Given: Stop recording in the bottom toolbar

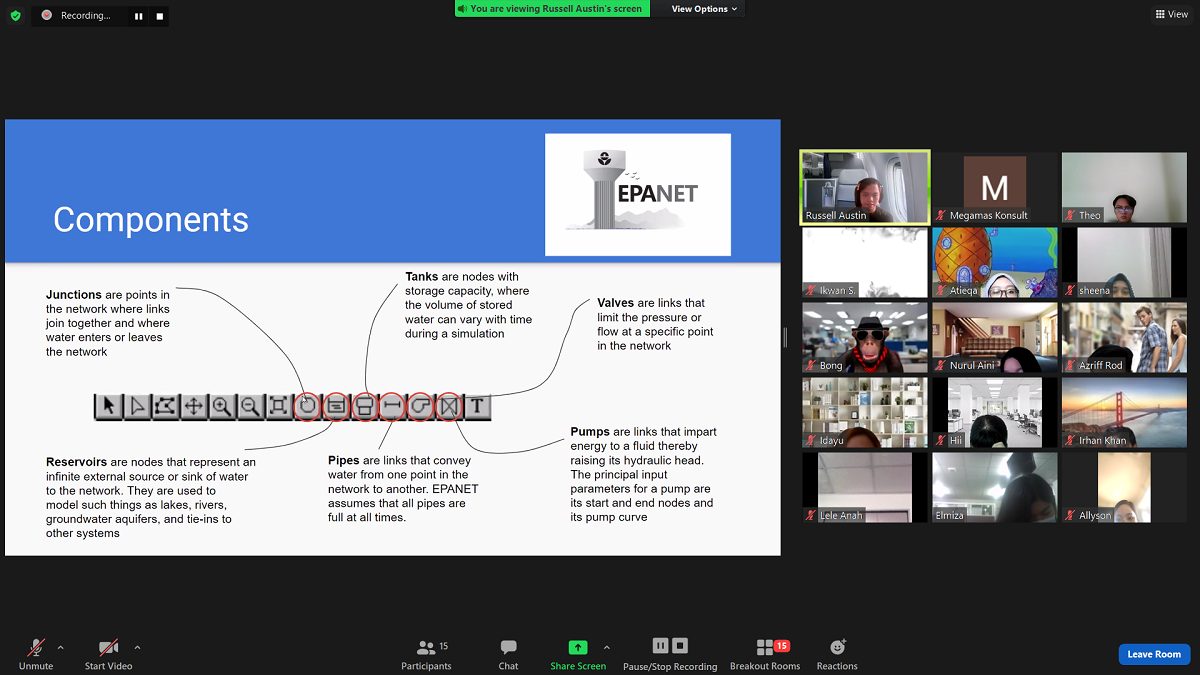Looking at the screenshot, I should pos(680,646).
